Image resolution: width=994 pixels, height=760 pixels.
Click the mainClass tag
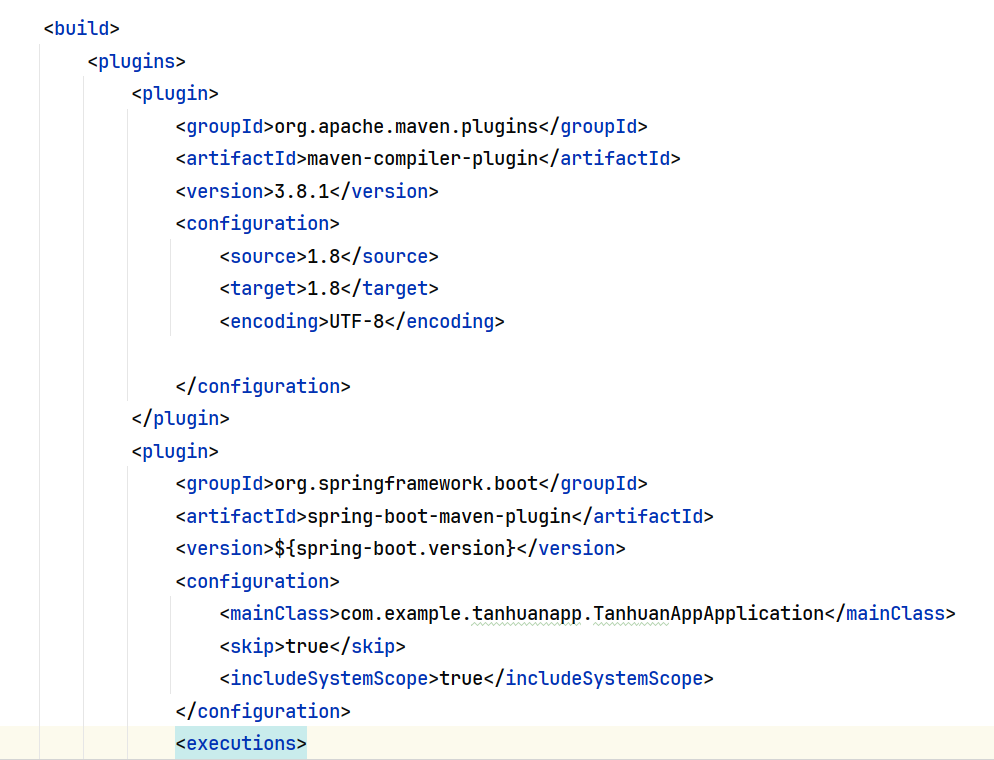(280, 613)
